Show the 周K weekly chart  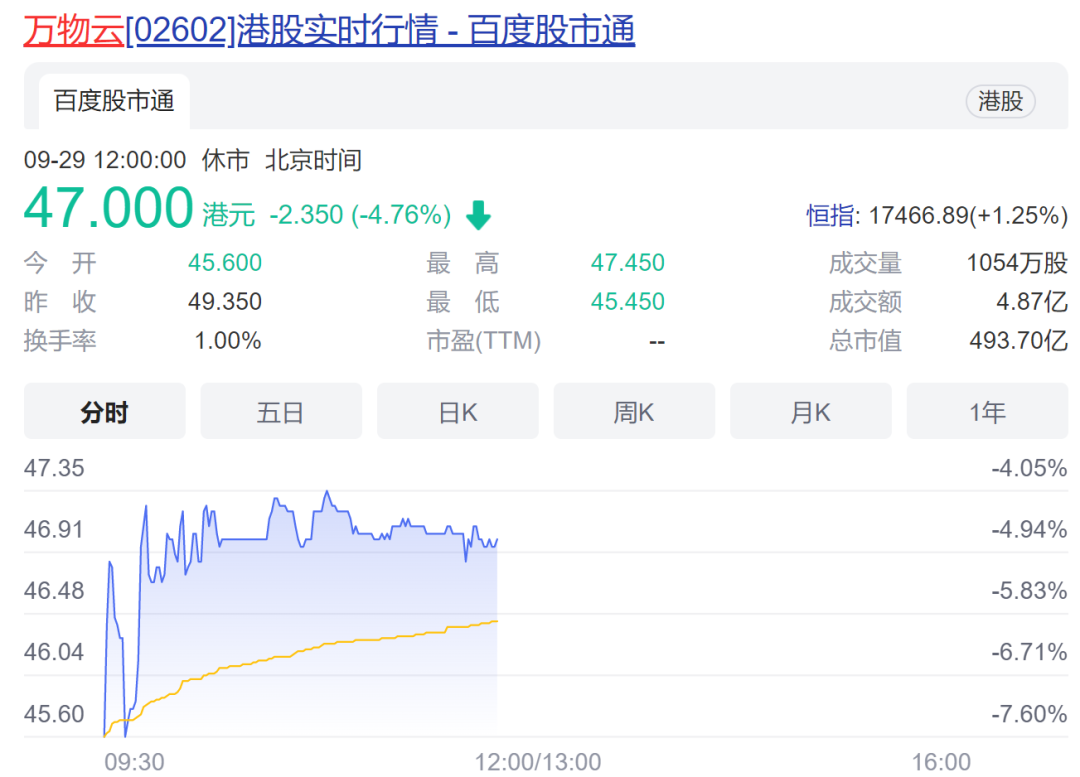634,411
